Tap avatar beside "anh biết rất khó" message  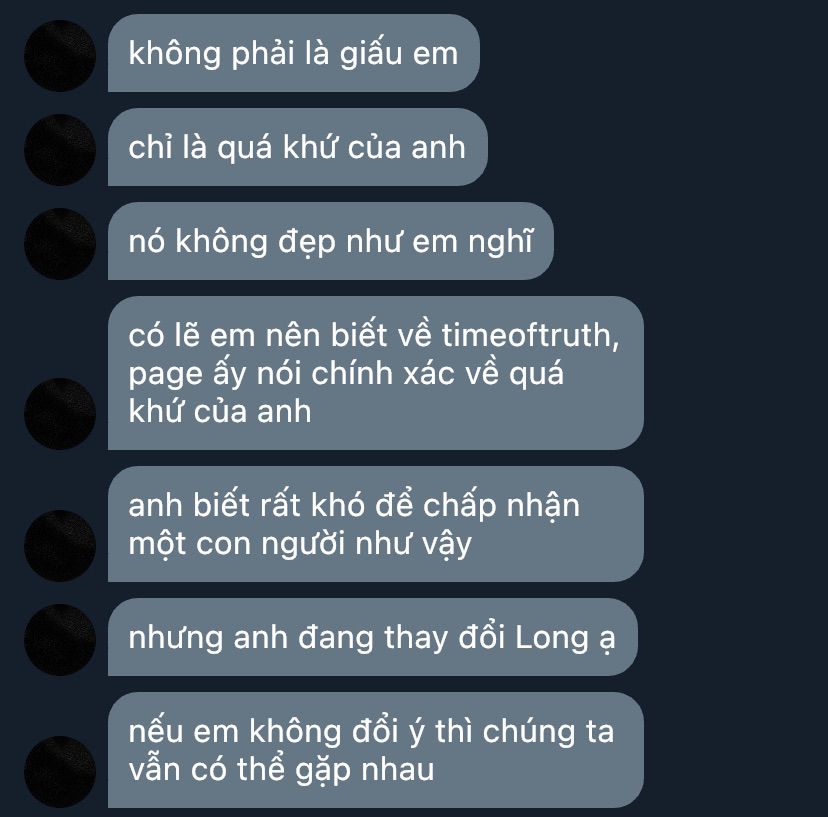click(x=60, y=546)
